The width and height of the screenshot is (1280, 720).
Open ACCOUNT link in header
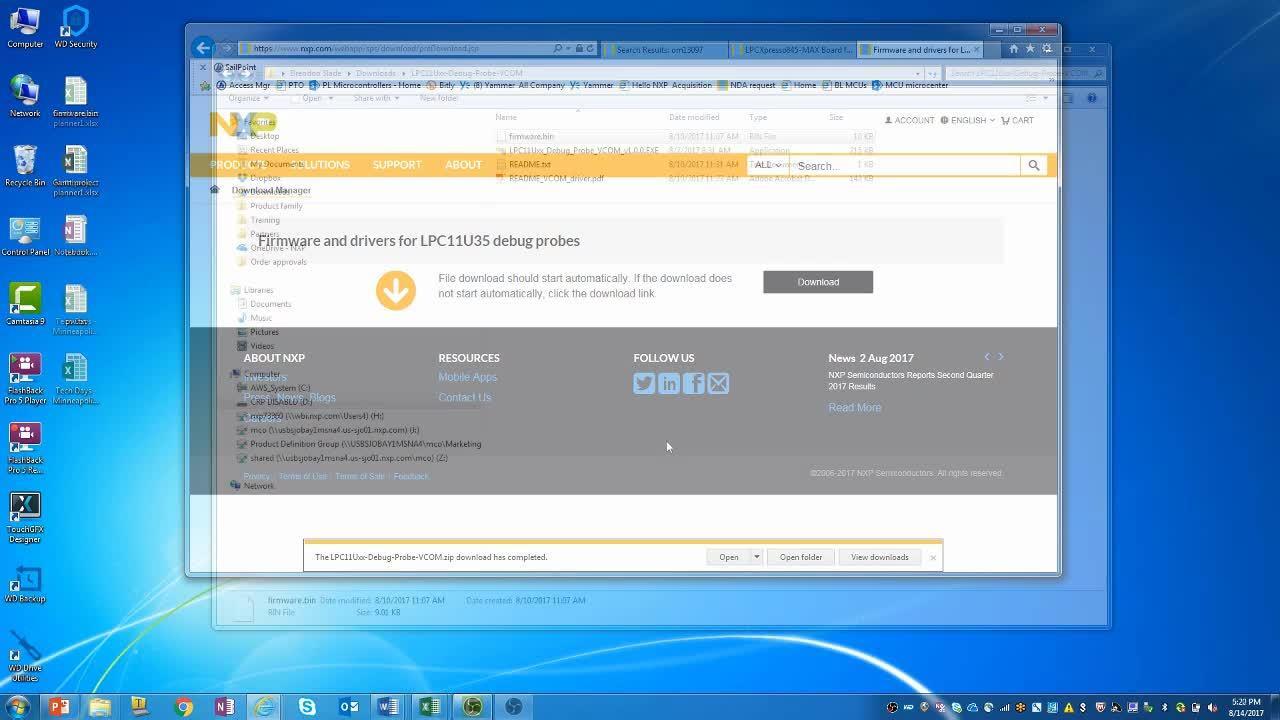pyautogui.click(x=909, y=120)
